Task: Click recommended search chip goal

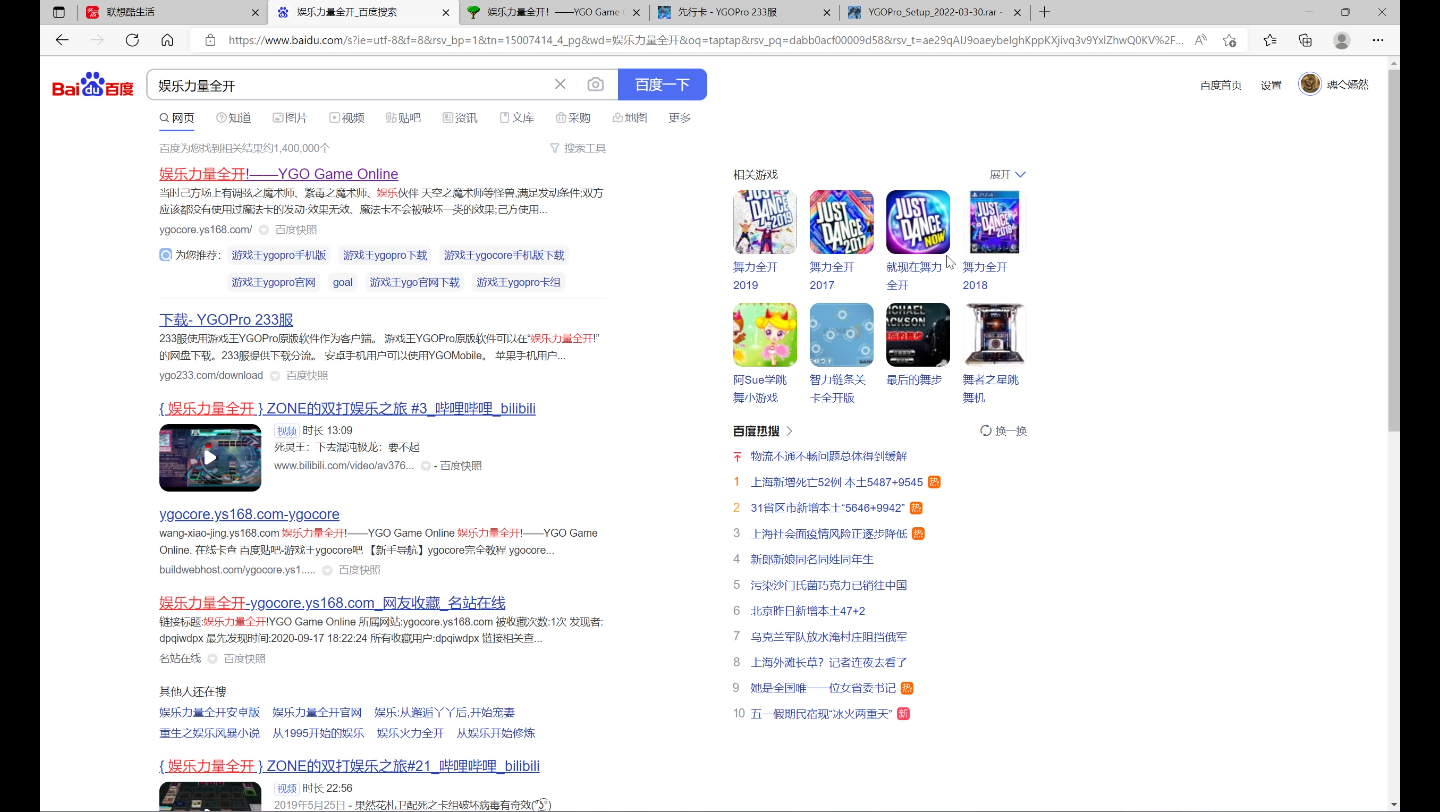Action: click(x=343, y=282)
